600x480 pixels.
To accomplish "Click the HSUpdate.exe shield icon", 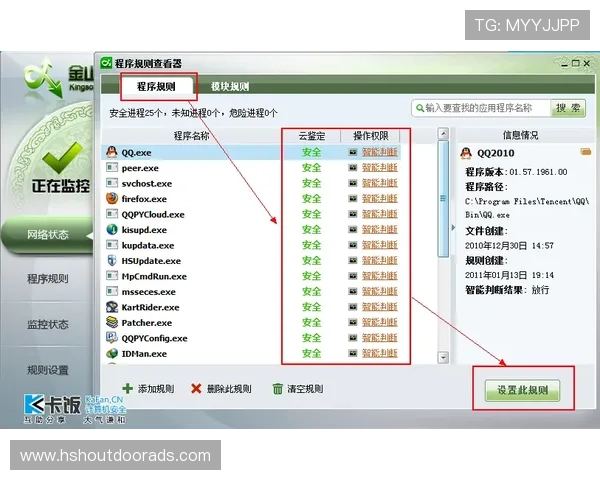I will click(112, 260).
